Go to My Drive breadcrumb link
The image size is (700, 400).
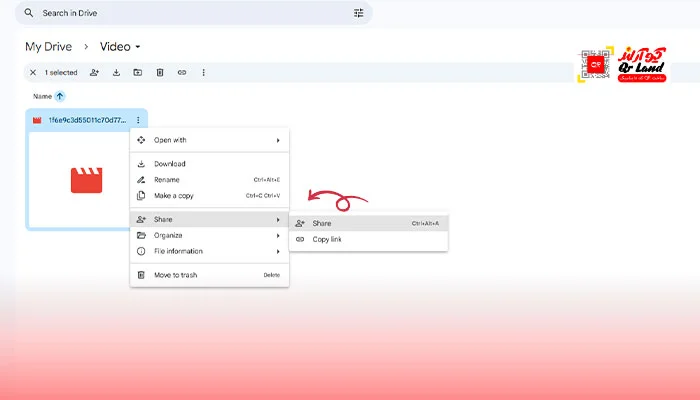pyautogui.click(x=49, y=46)
